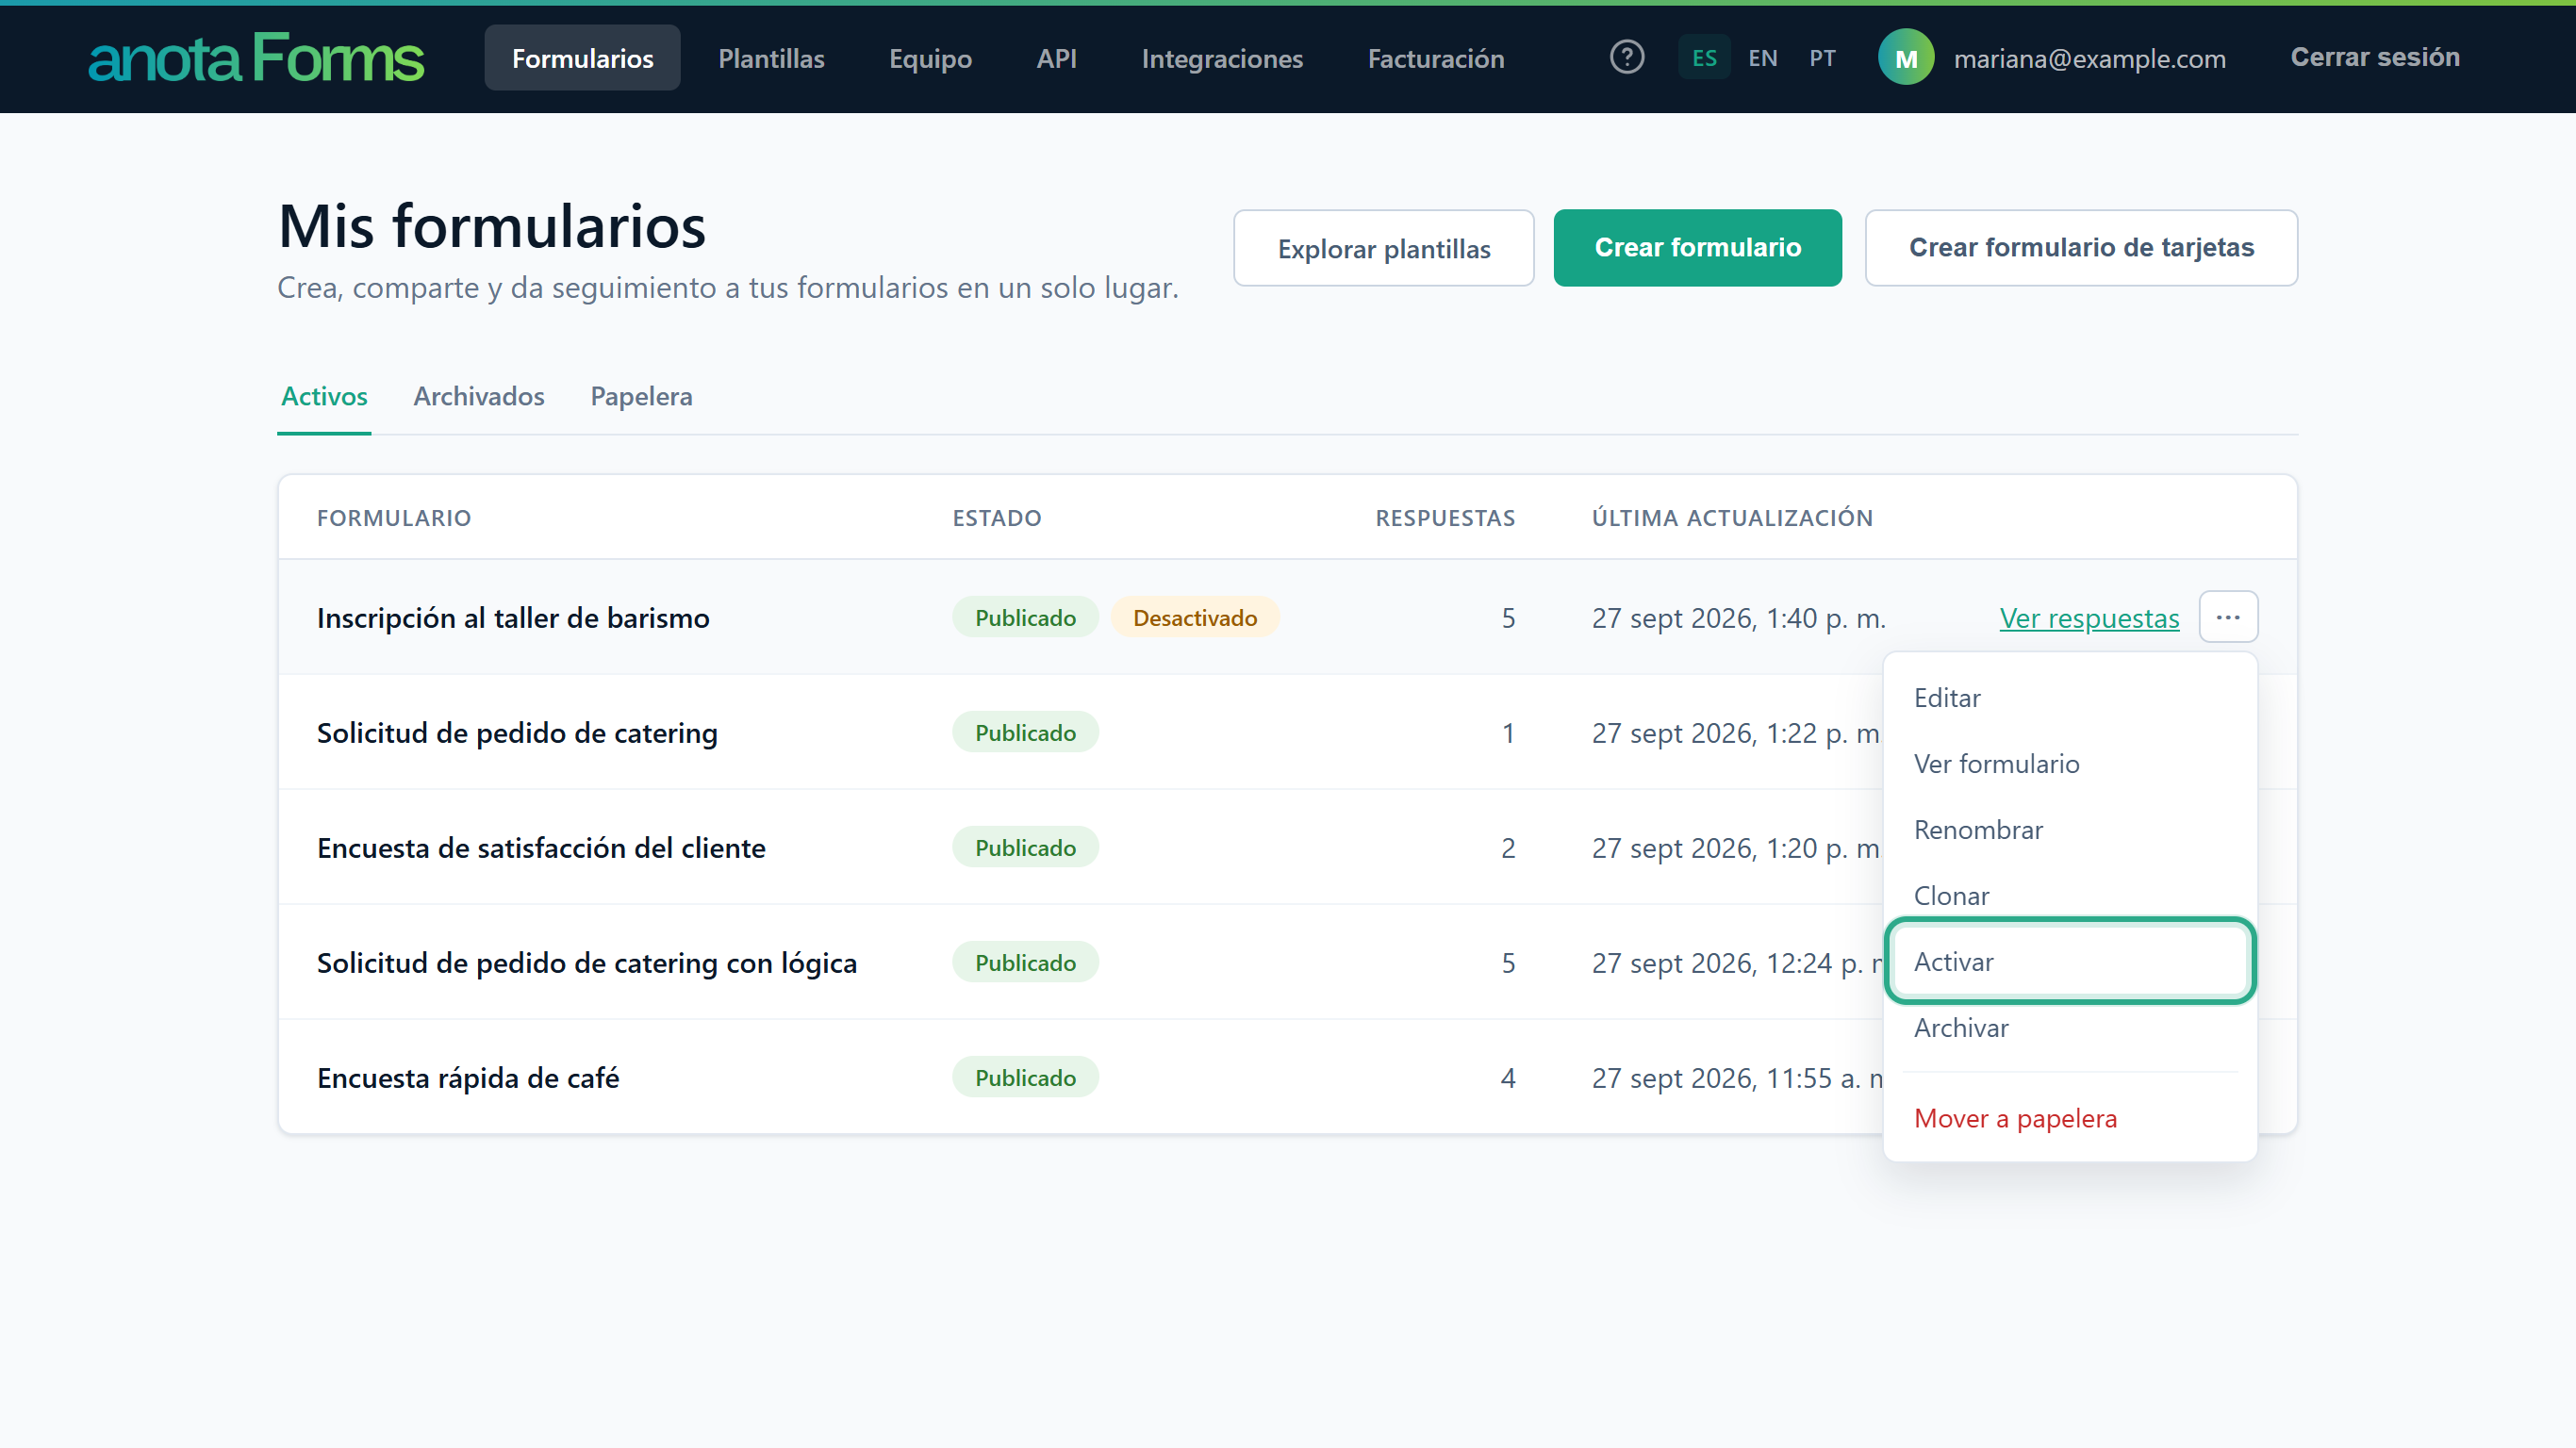Image resolution: width=2576 pixels, height=1448 pixels.
Task: Click the anota Forms logo
Action: pyautogui.click(x=256, y=58)
